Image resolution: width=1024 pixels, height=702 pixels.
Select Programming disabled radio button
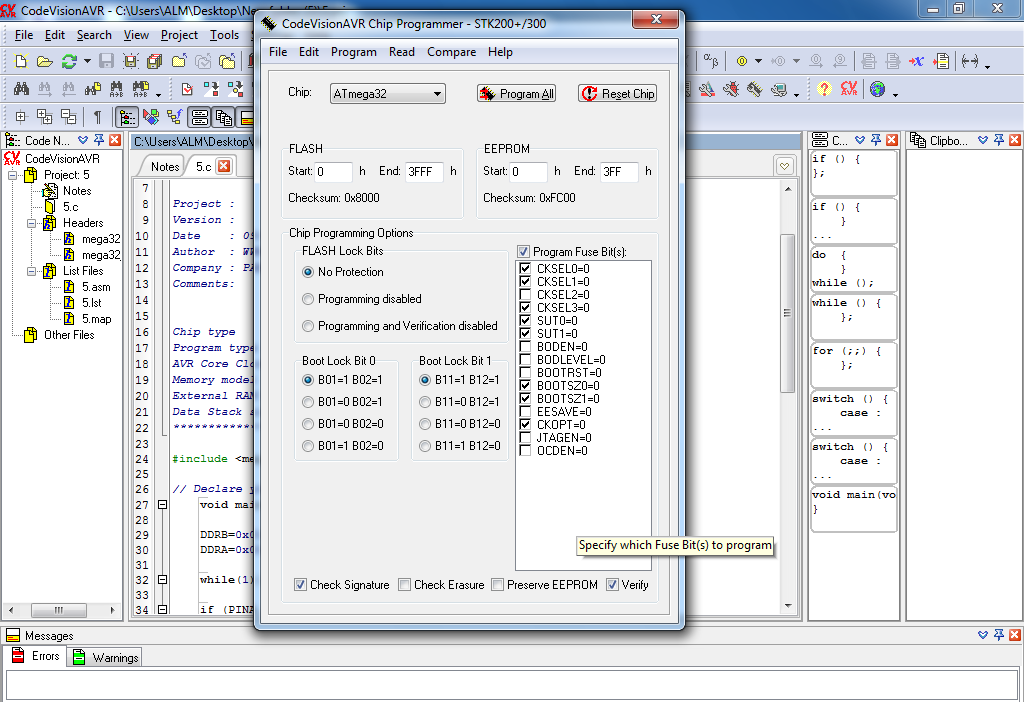[308, 299]
